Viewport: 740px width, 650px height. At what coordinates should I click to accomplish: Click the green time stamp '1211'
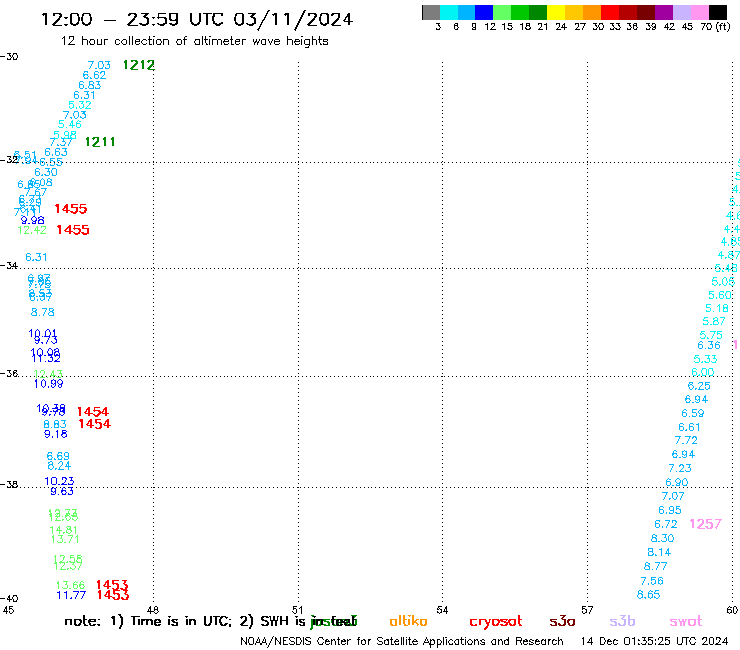point(100,142)
